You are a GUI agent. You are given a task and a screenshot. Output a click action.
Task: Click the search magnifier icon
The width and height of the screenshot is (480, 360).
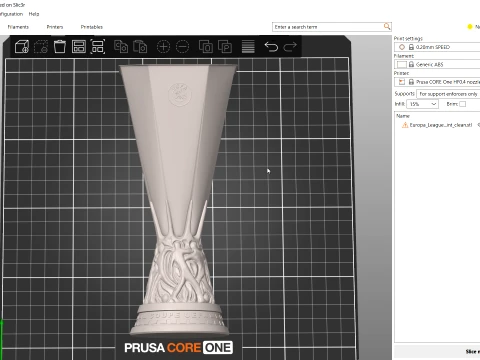387,26
